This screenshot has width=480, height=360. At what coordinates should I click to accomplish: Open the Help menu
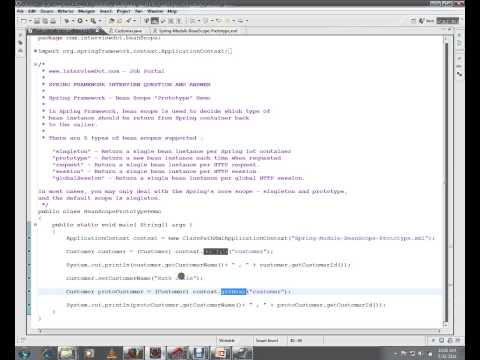pyautogui.click(x=172, y=11)
